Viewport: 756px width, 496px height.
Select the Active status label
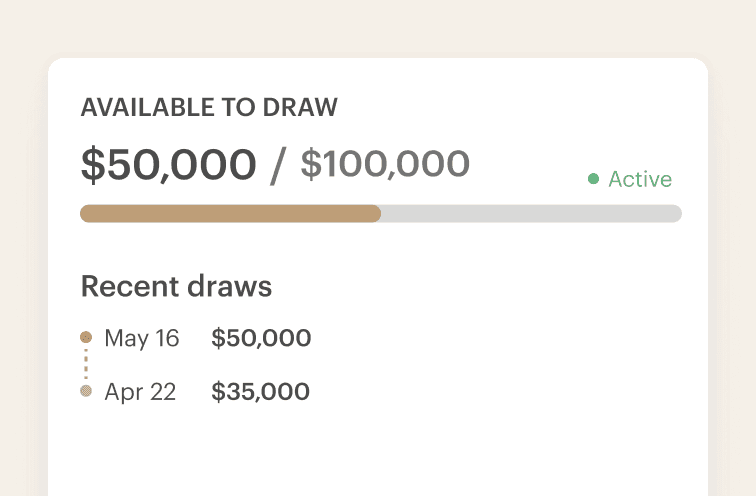pos(640,179)
